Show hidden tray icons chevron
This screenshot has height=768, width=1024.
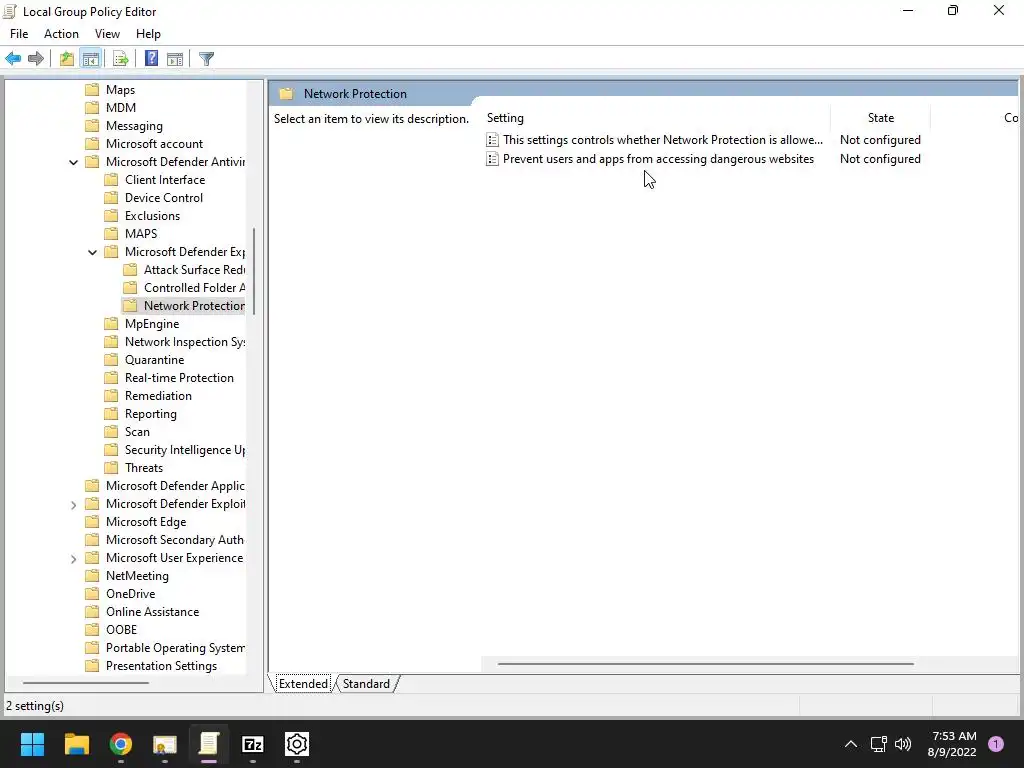(851, 744)
